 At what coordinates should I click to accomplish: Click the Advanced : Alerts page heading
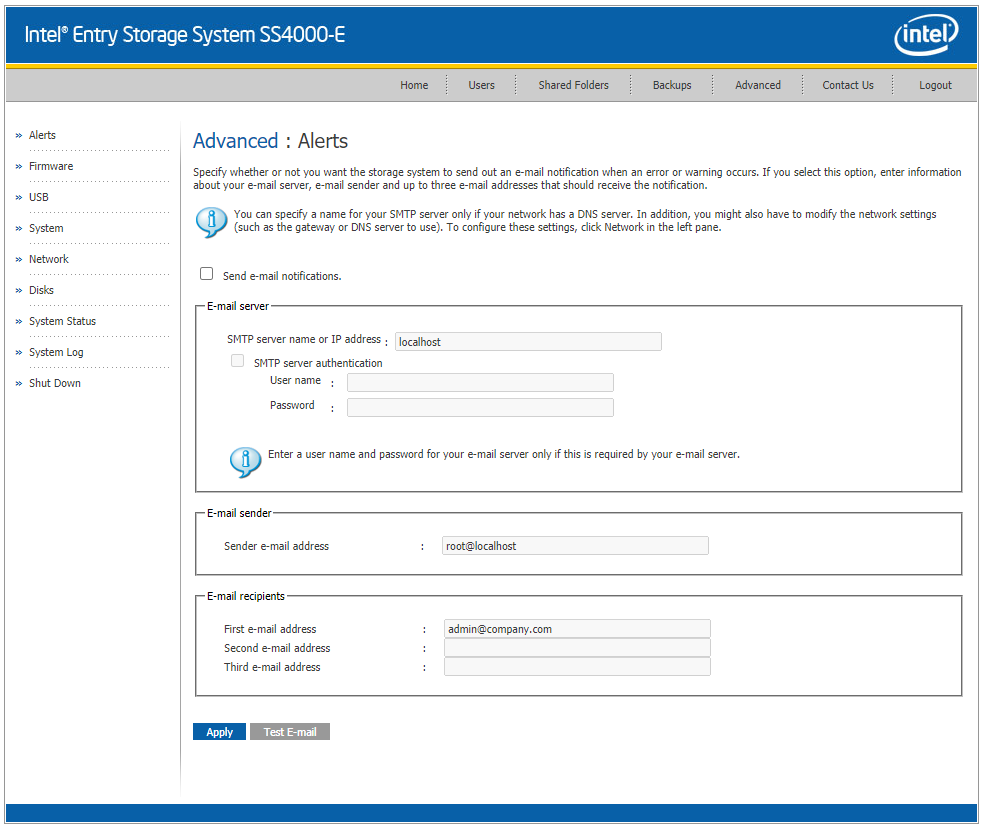(x=270, y=141)
